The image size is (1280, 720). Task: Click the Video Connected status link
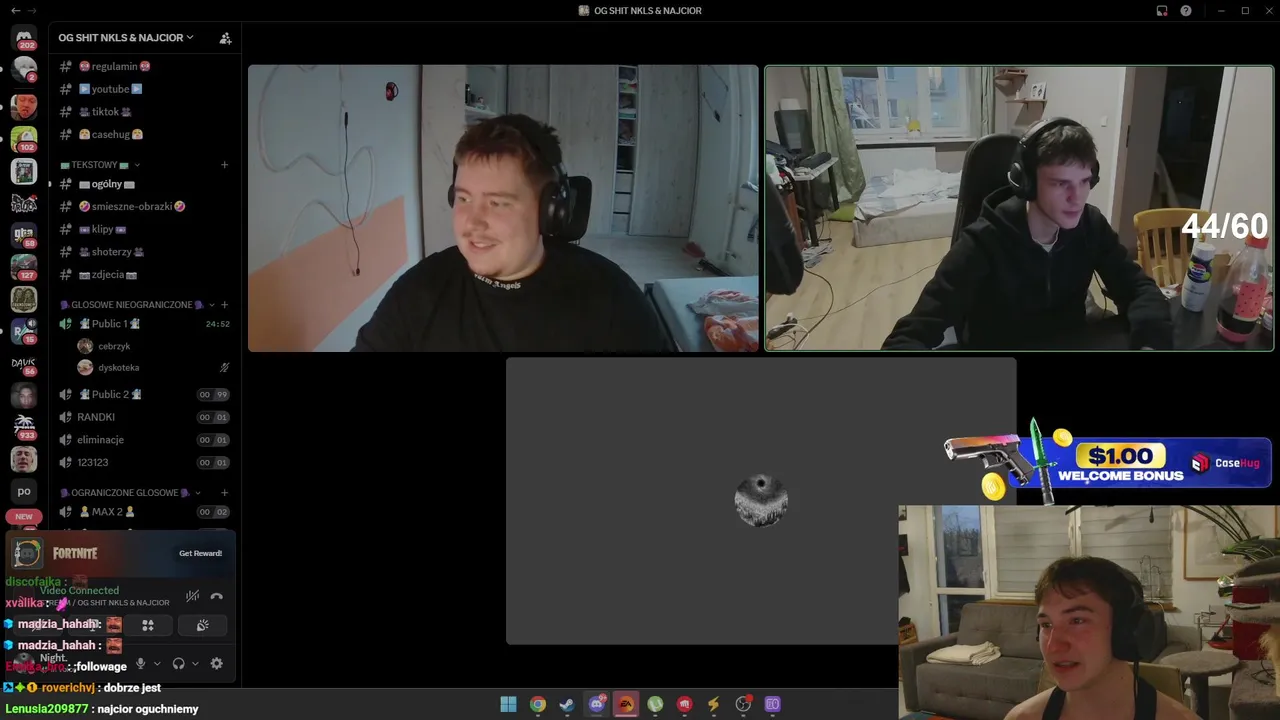click(79, 591)
